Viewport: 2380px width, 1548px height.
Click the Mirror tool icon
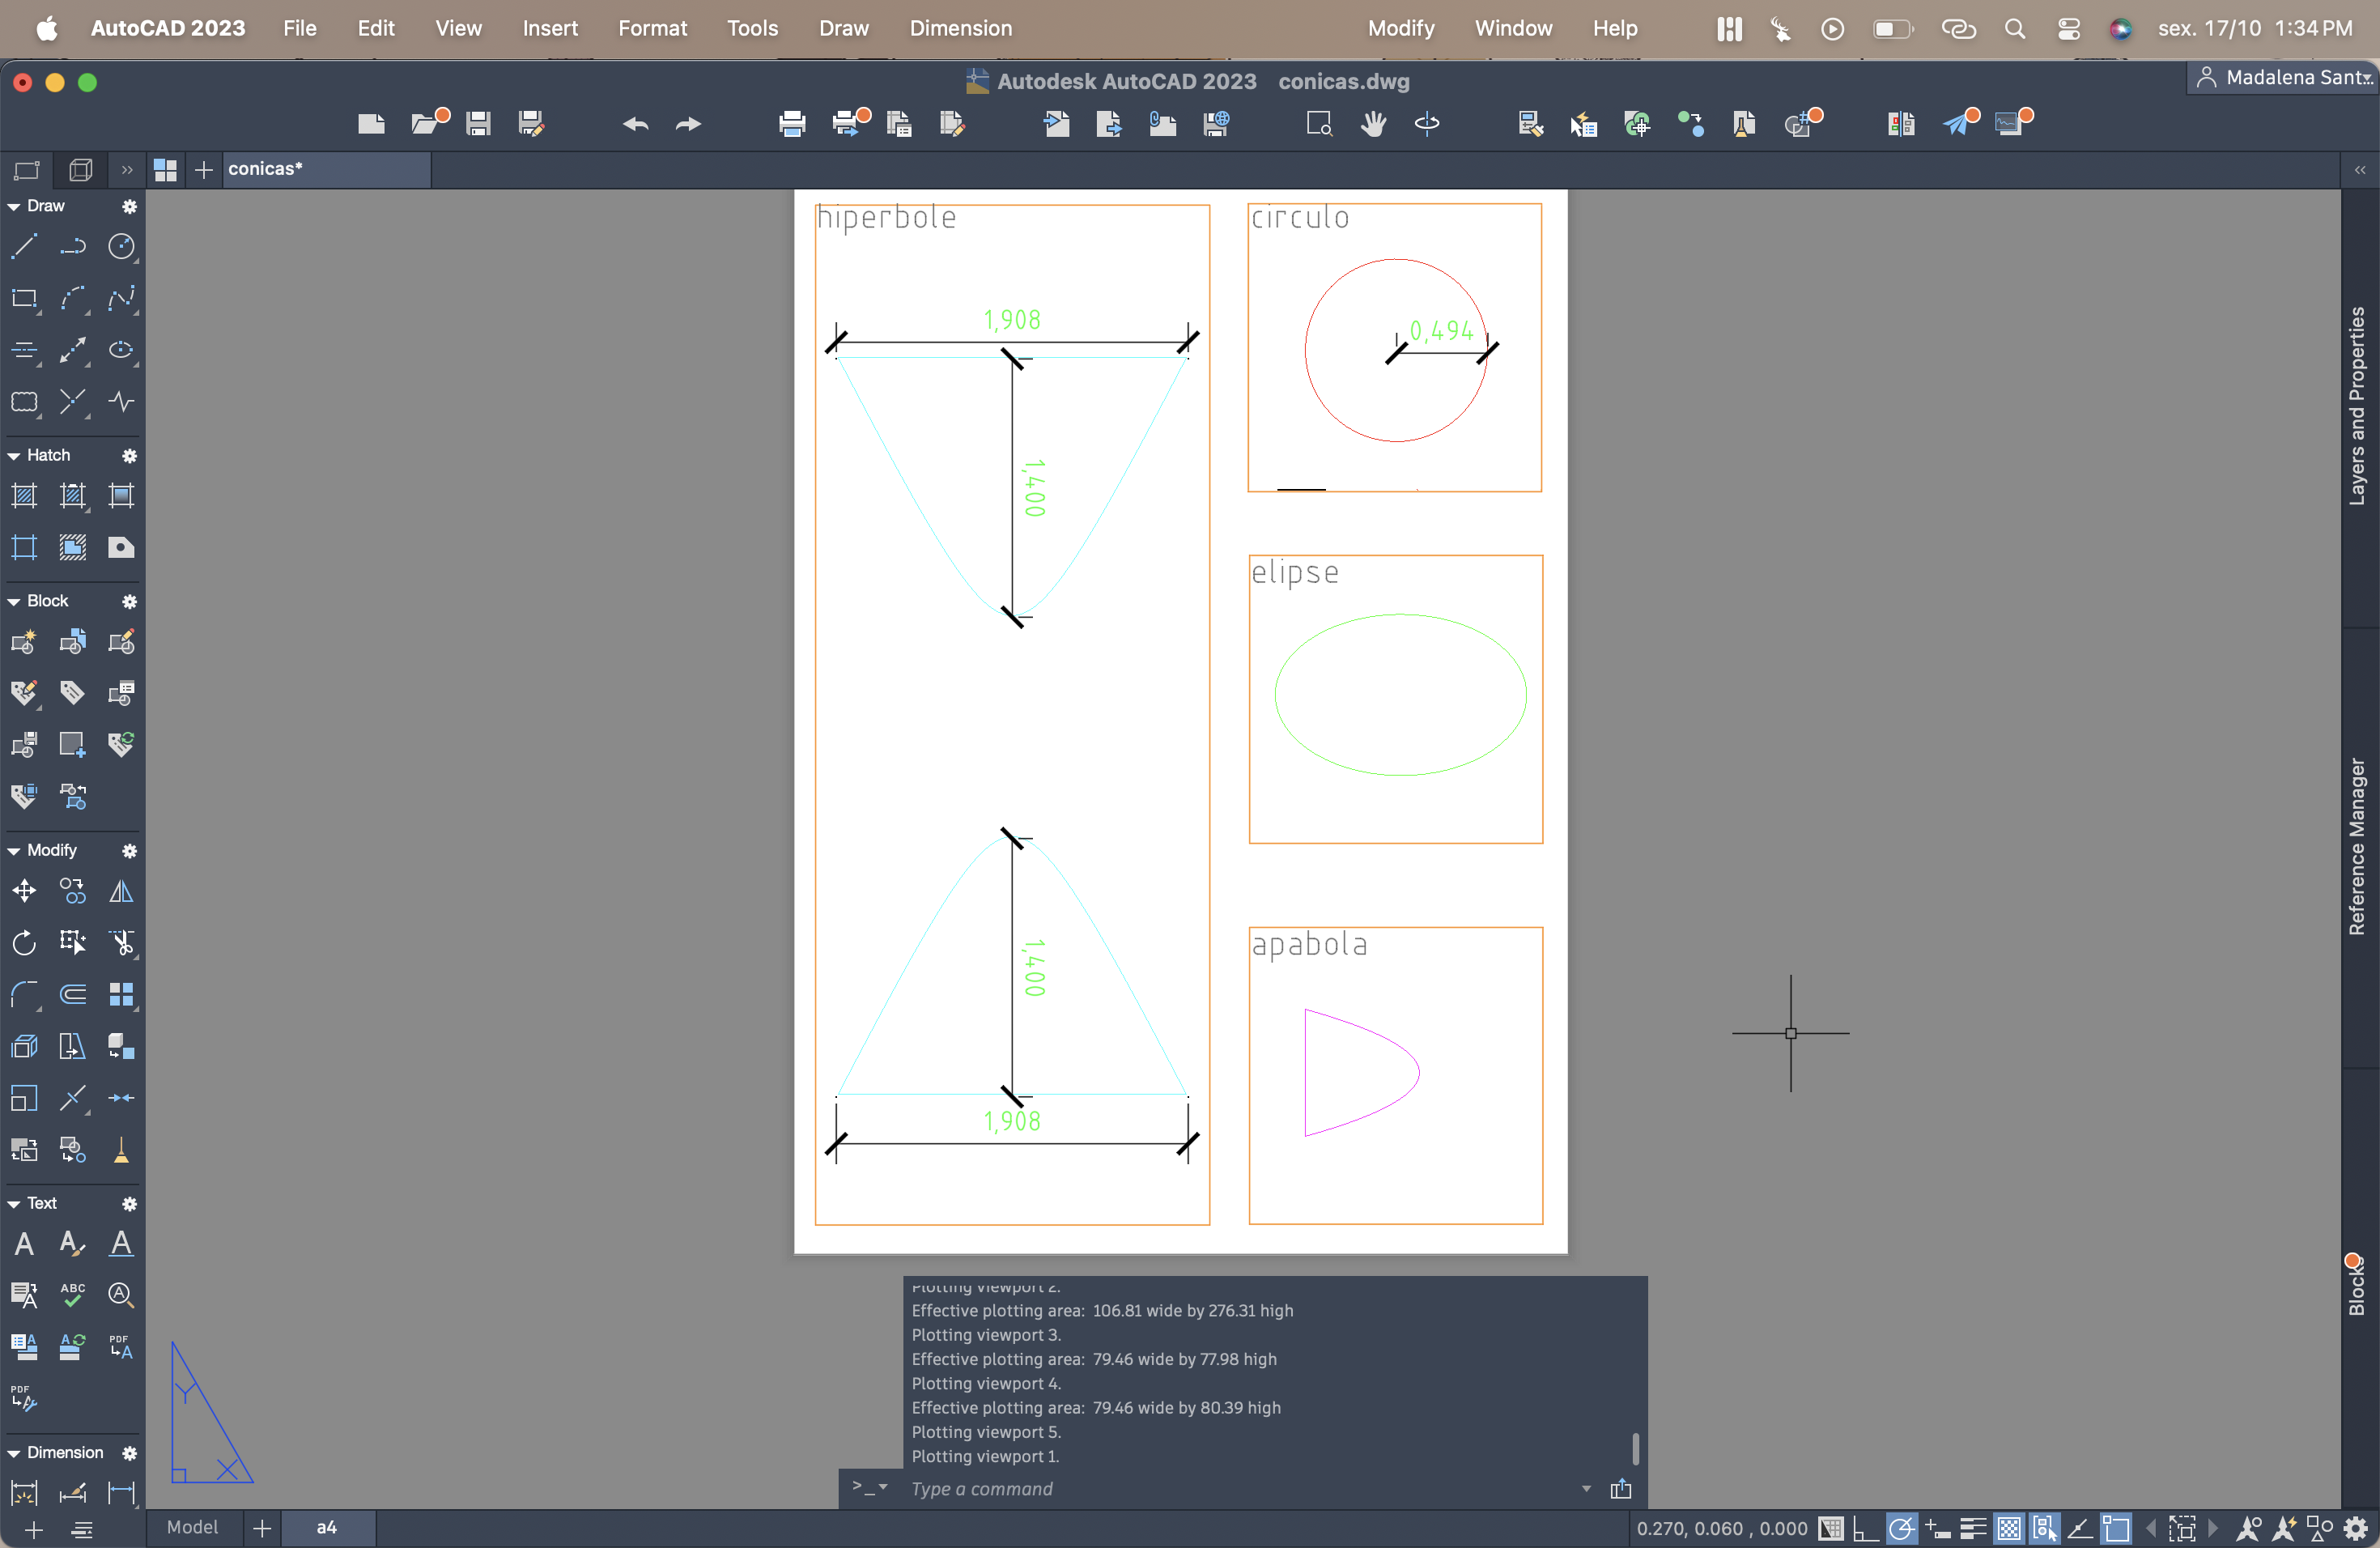[121, 890]
